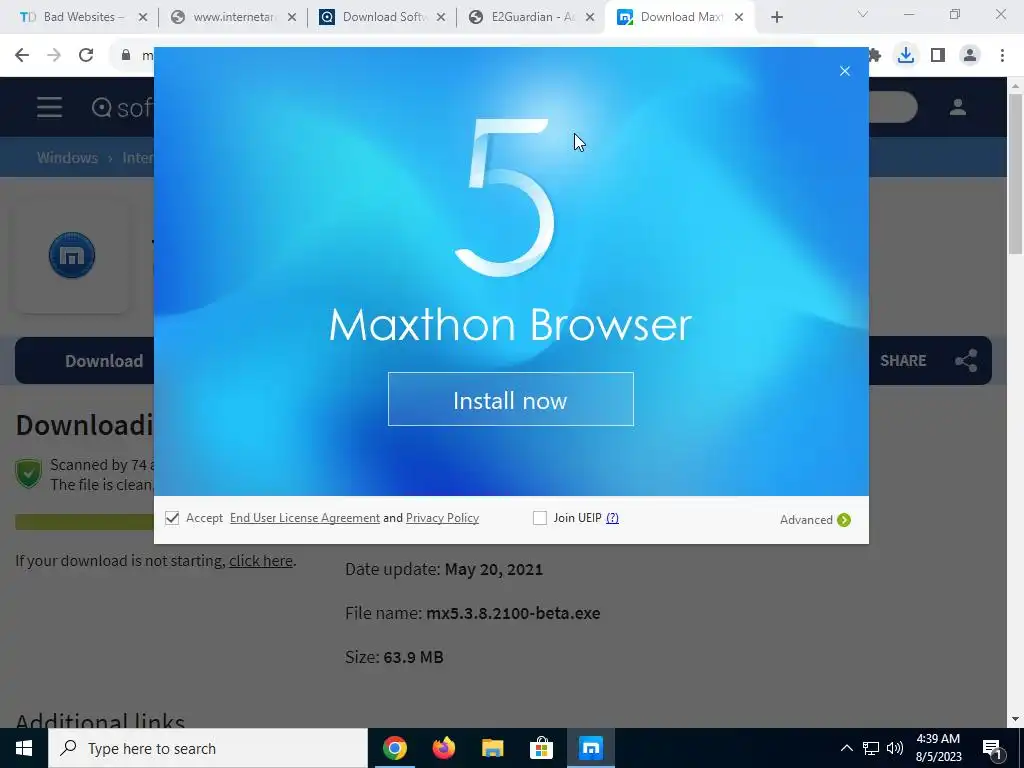Viewport: 1024px width, 768px height.
Task: Click the UEIP question mark help link
Action: 612,518
